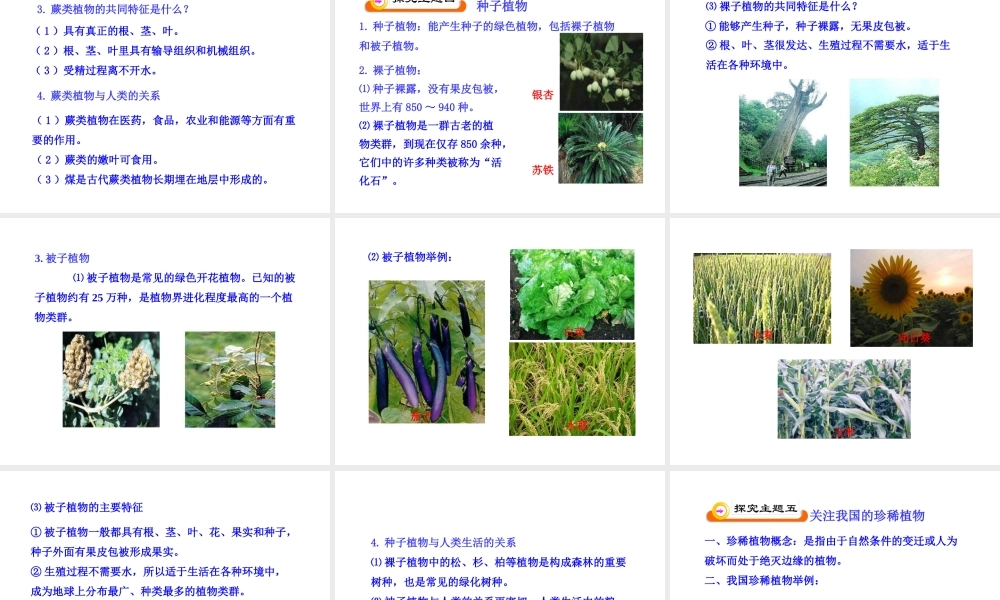Select '① 能够产生种子，种子裸露，无果皮包被。'
Image resolution: width=1000 pixels, height=600 pixels.
810,26
